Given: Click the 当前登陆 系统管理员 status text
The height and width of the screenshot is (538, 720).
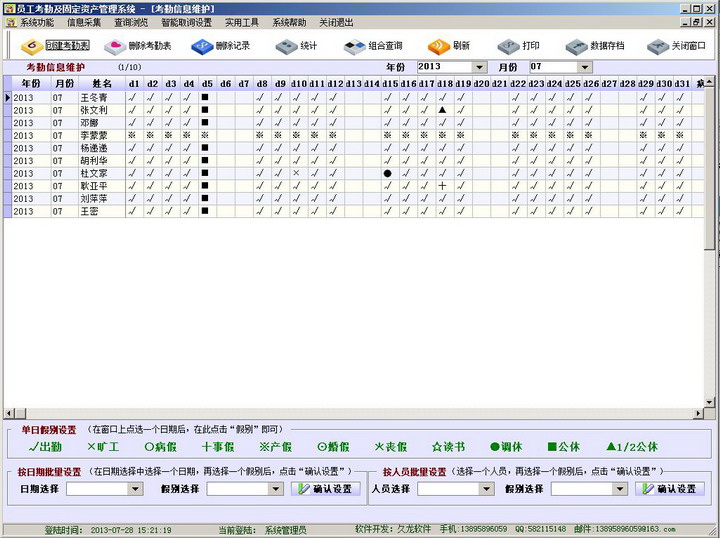Looking at the screenshot, I should [x=263, y=530].
